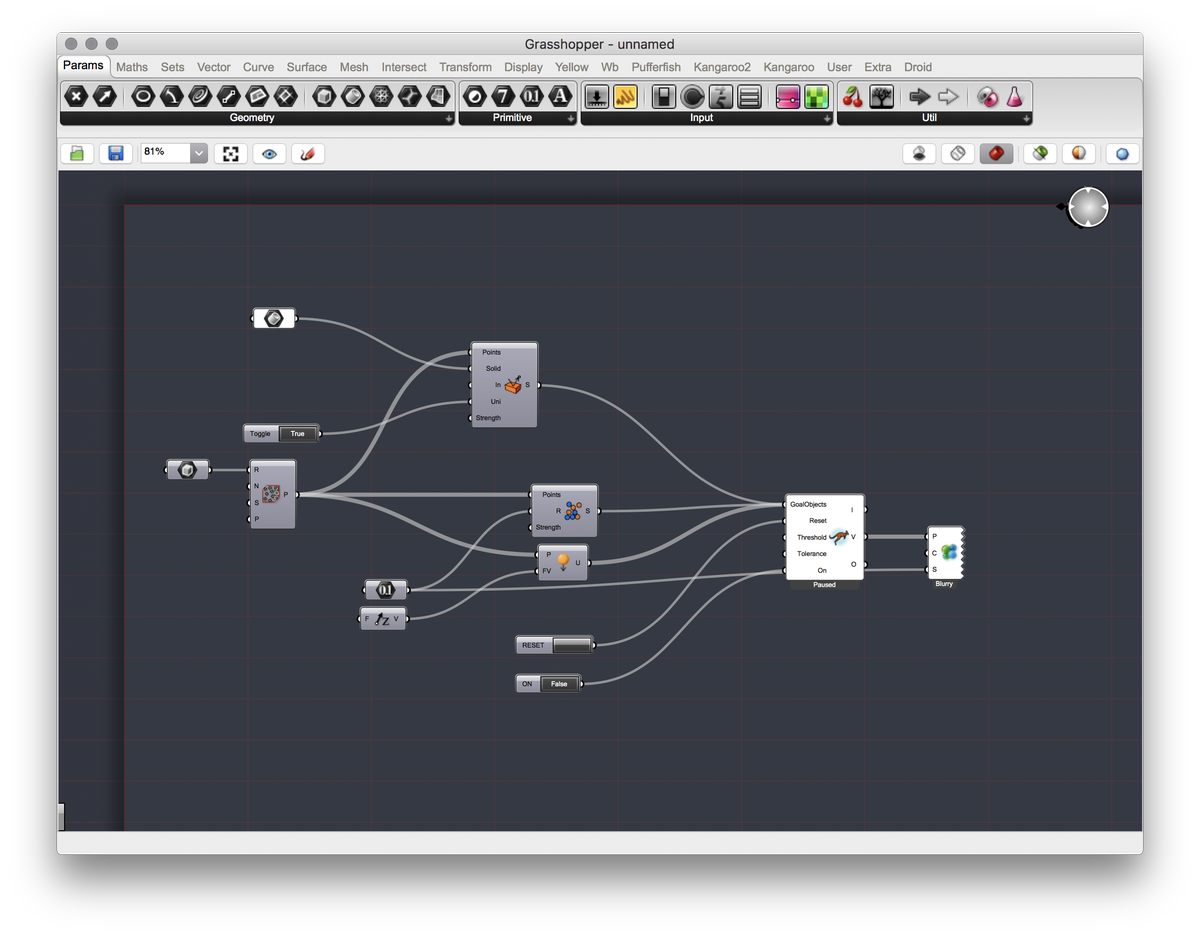Click the canvas compass widget
Image resolution: width=1200 pixels, height=936 pixels.
(1088, 207)
